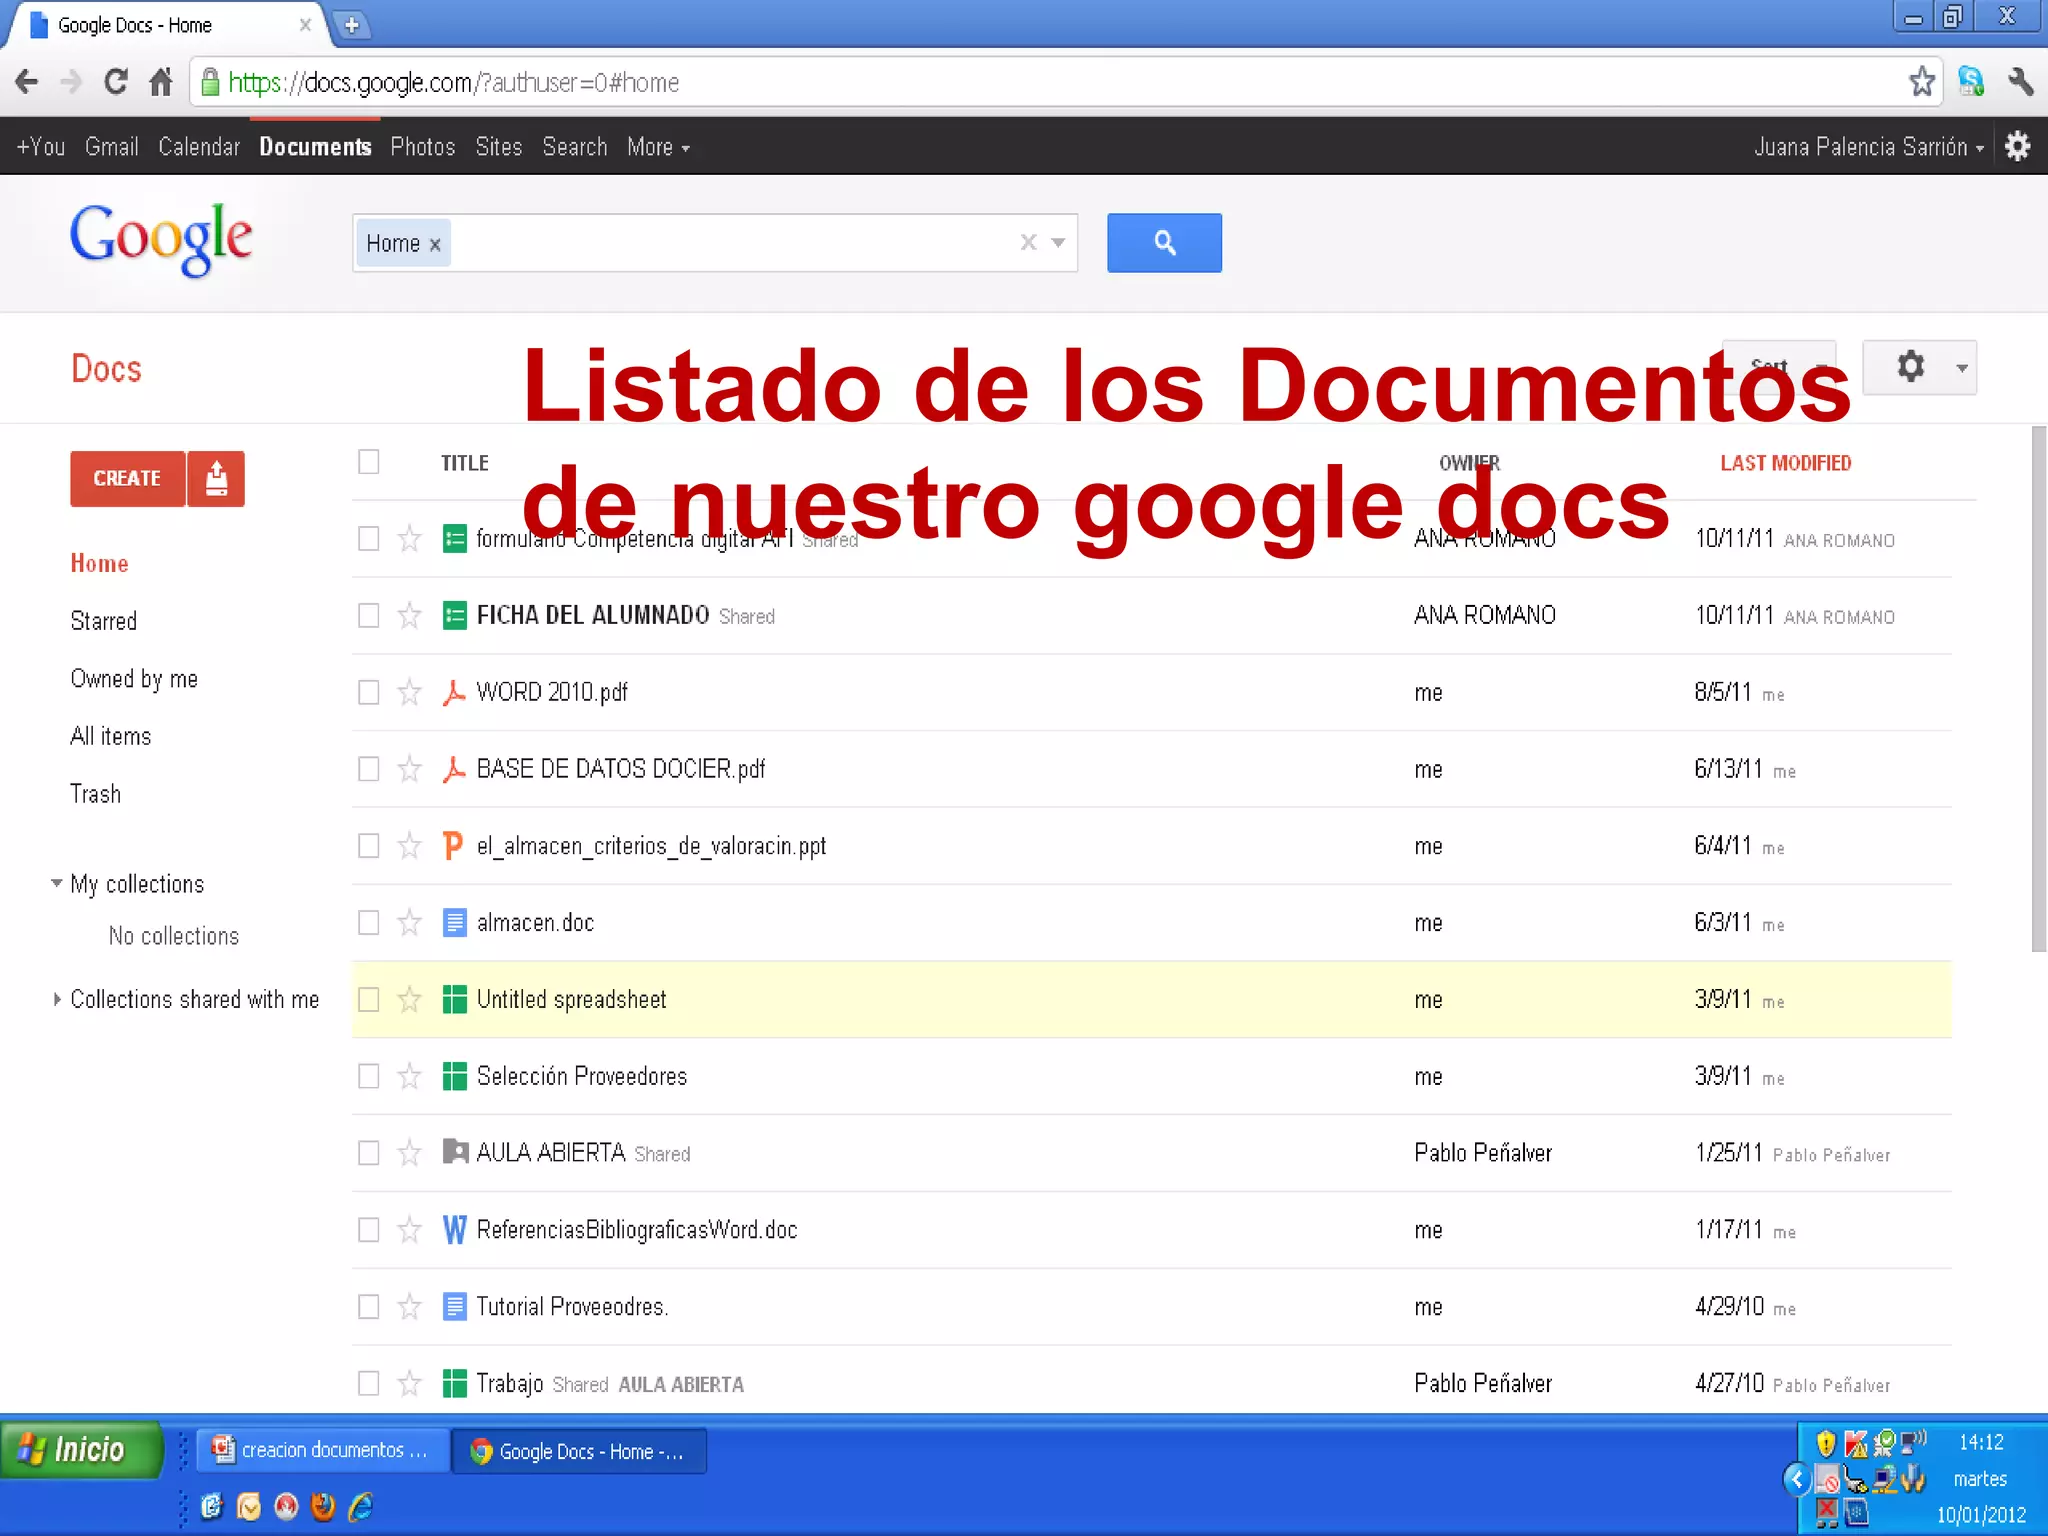Open the Docs settings gear dropdown
The width and height of the screenshot is (2048, 1536).
pyautogui.click(x=1920, y=367)
